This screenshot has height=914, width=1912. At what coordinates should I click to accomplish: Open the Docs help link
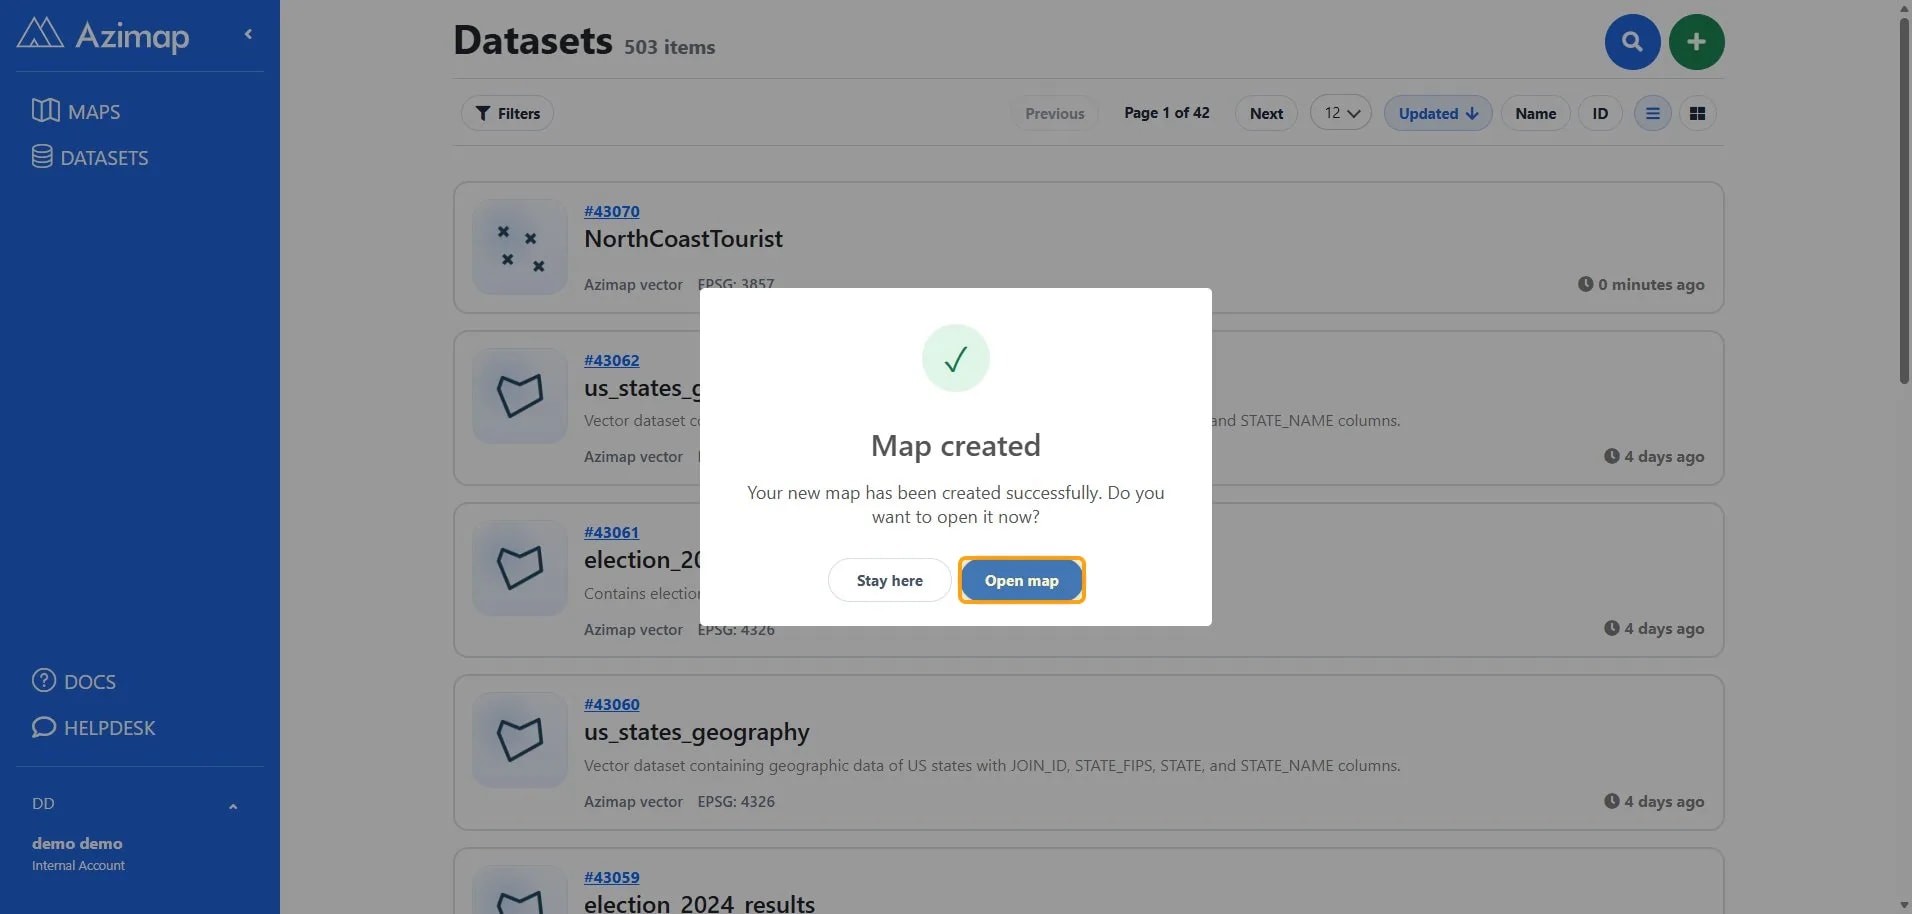74,681
